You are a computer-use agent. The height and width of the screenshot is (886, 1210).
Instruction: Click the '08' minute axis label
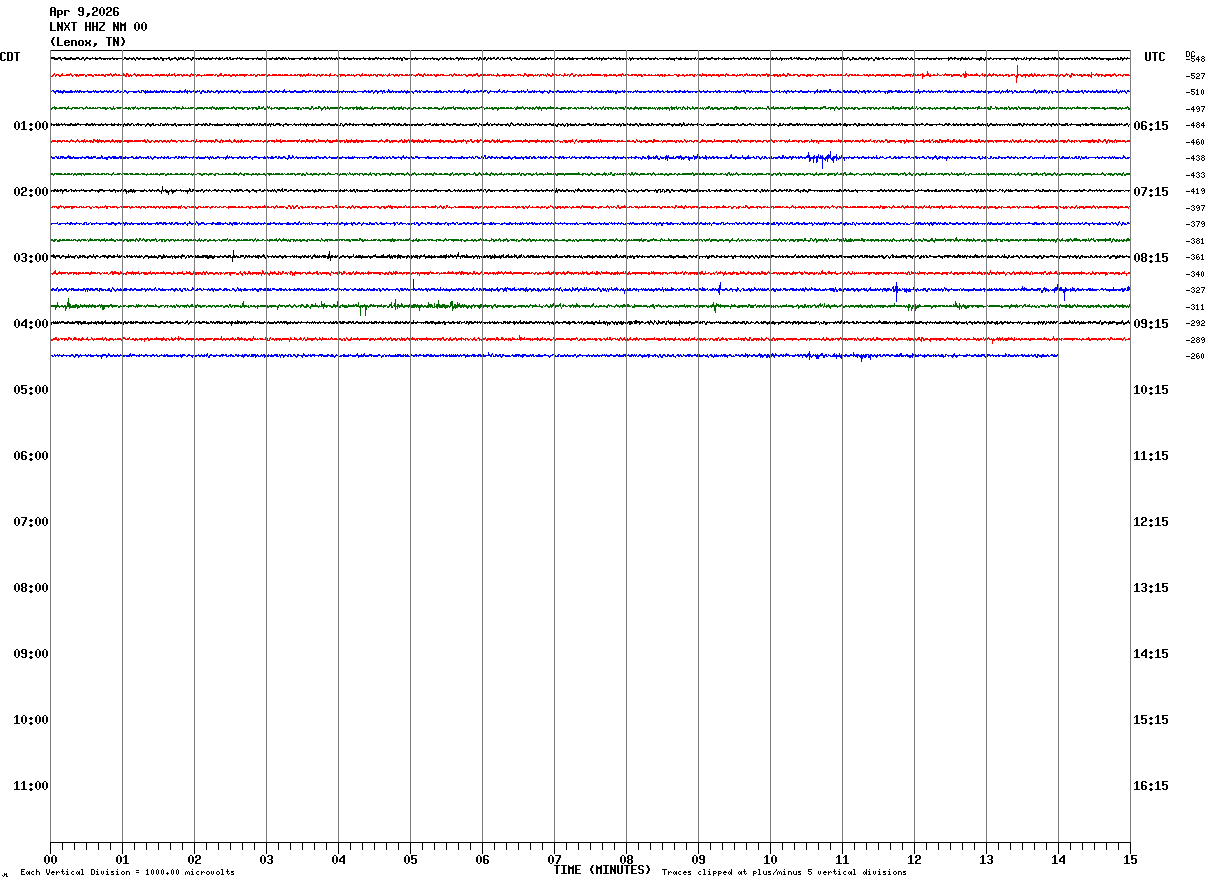(x=626, y=860)
